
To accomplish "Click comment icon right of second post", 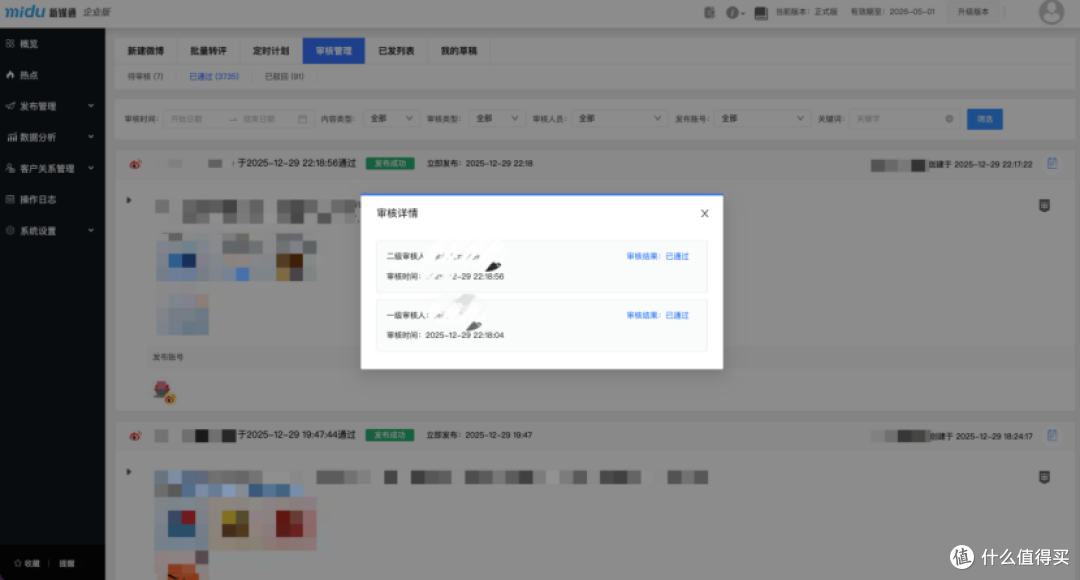I will [x=1044, y=477].
